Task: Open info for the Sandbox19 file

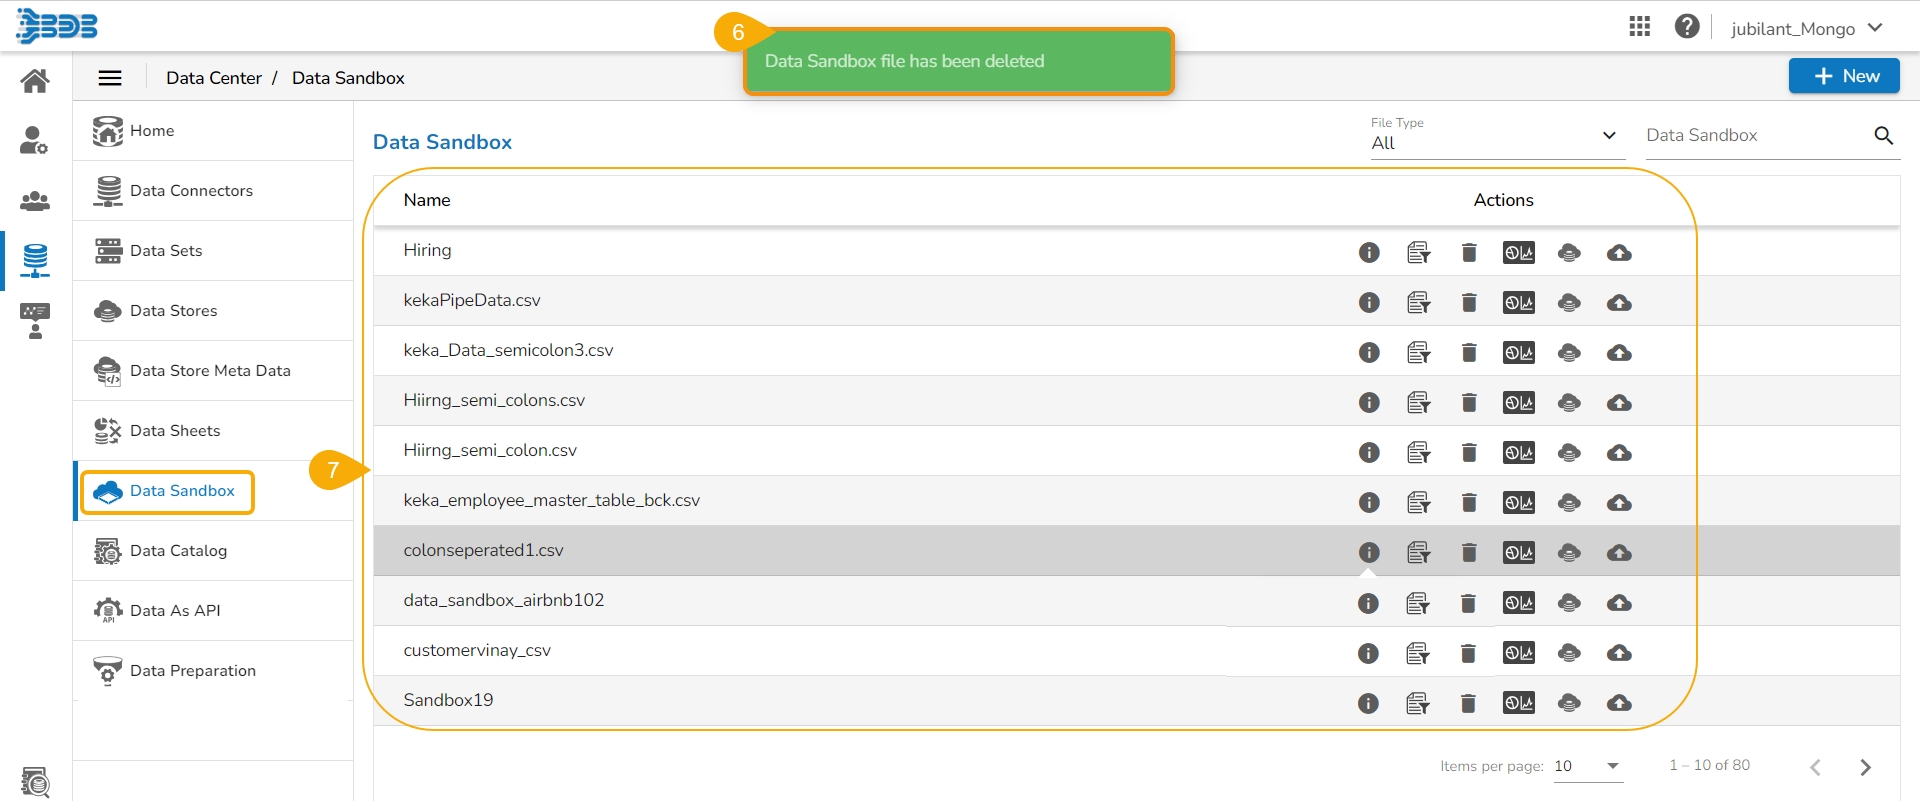Action: (x=1368, y=703)
